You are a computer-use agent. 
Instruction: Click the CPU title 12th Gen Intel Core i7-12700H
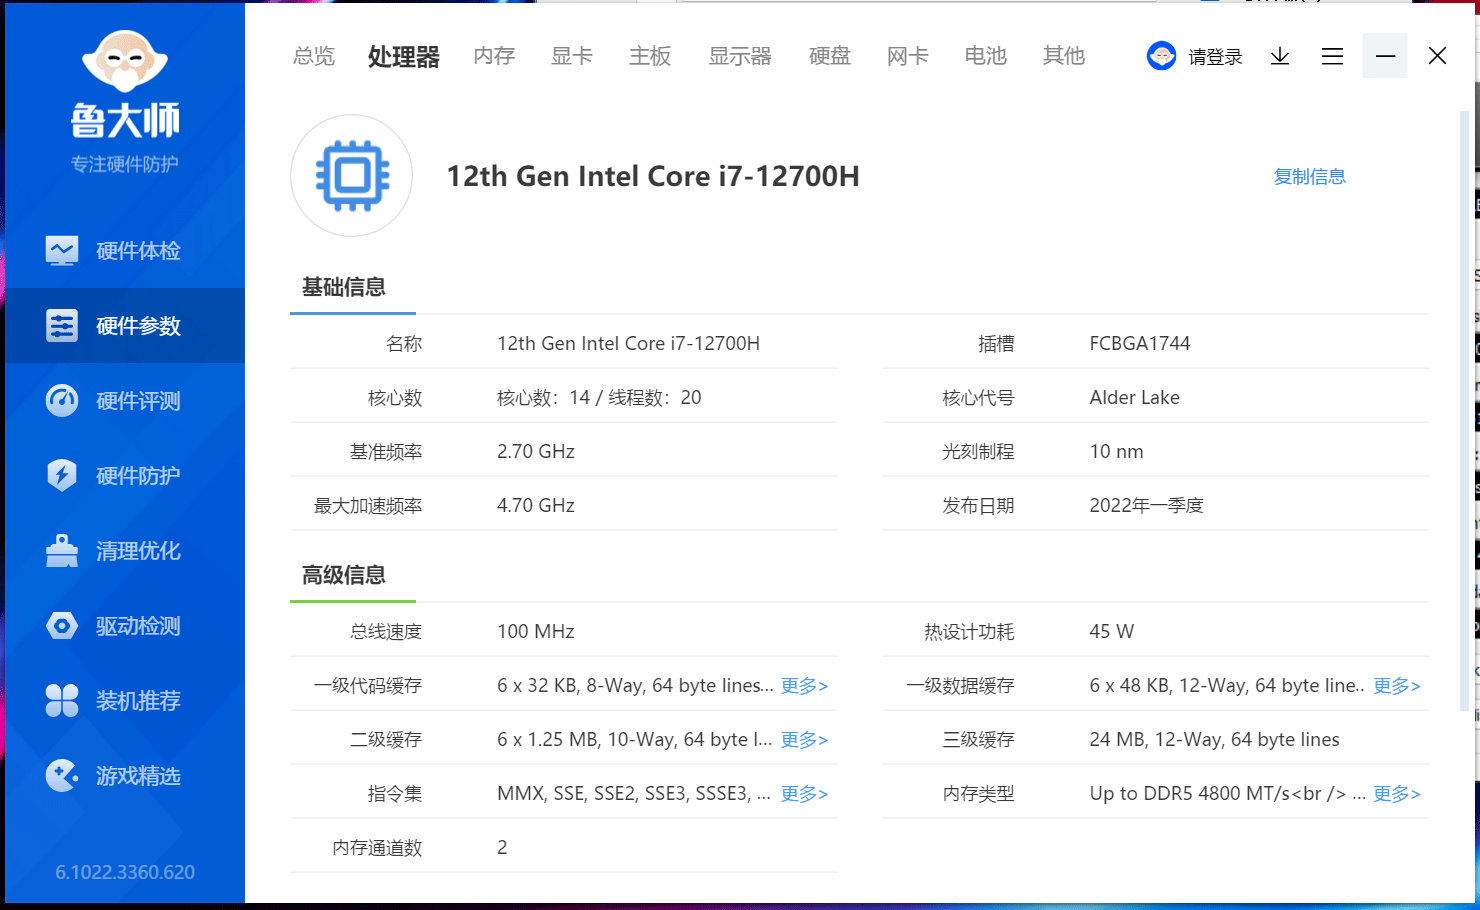click(653, 176)
